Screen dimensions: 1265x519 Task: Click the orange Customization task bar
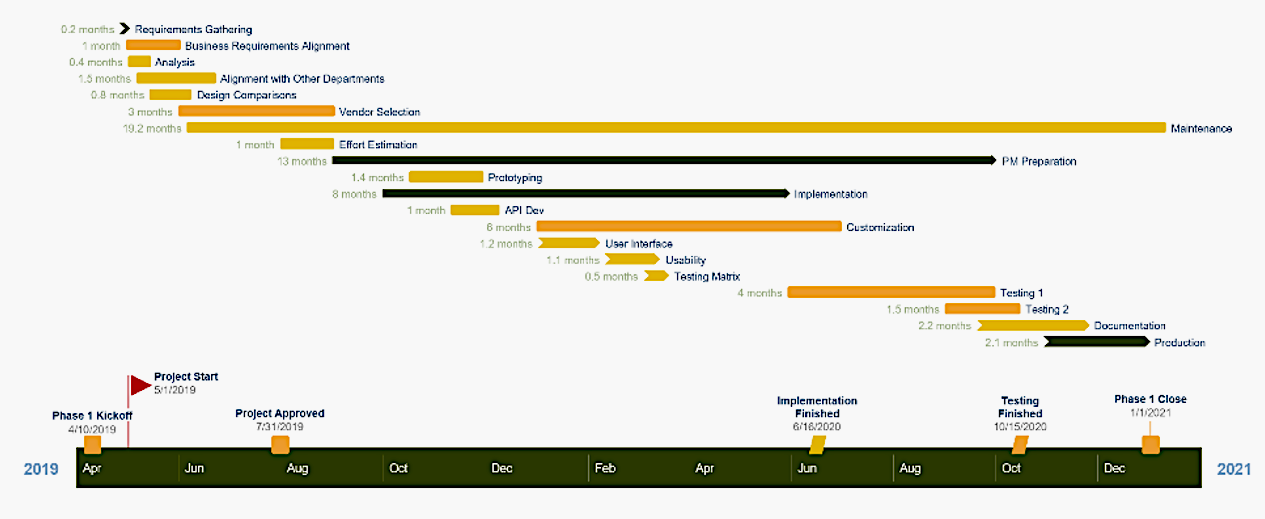(x=688, y=227)
